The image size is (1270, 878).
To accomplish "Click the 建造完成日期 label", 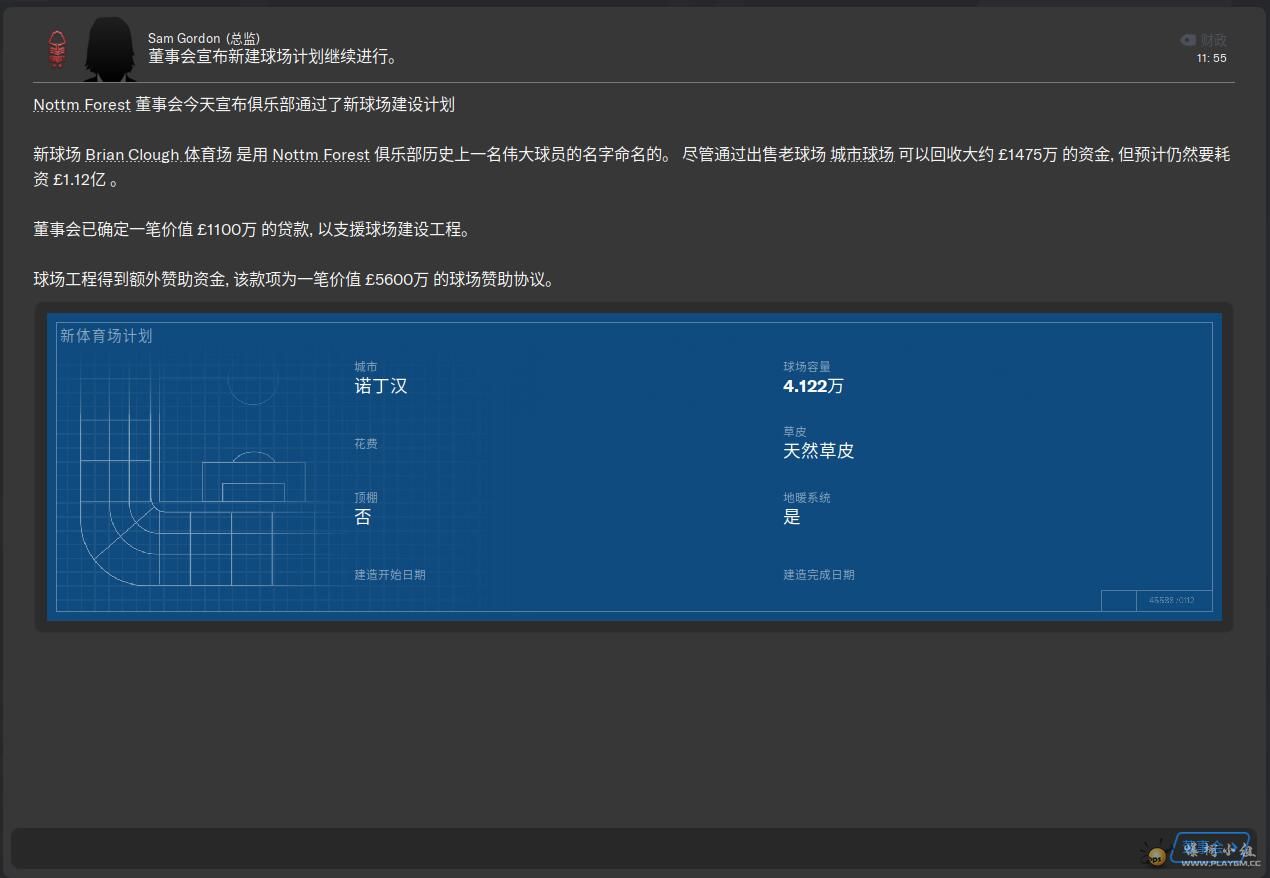I will click(819, 575).
